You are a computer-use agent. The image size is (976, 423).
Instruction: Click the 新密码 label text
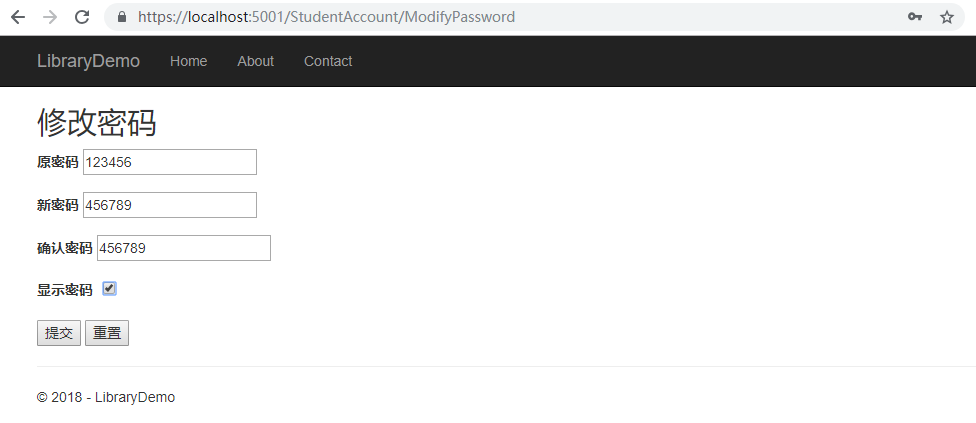[57, 205]
